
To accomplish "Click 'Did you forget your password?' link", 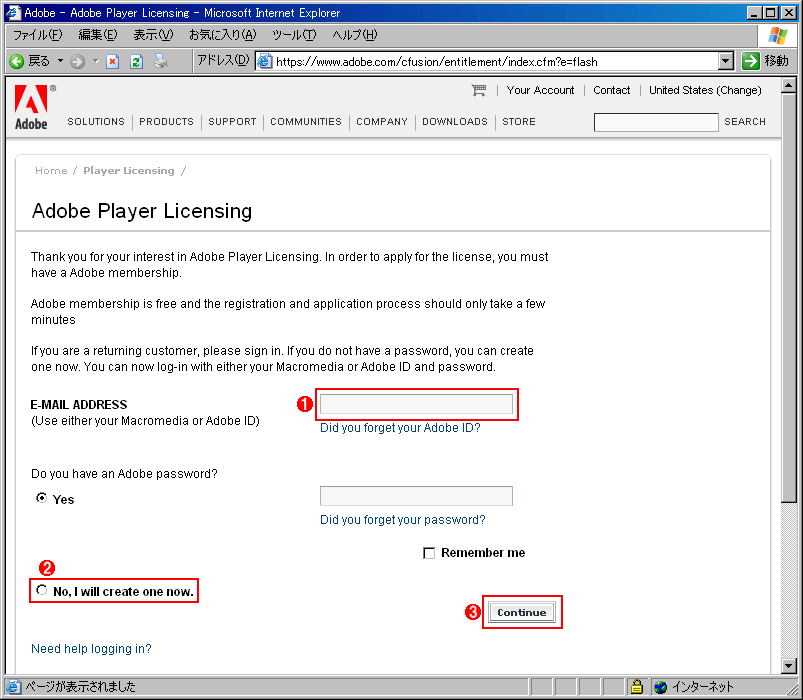I will click(x=403, y=520).
